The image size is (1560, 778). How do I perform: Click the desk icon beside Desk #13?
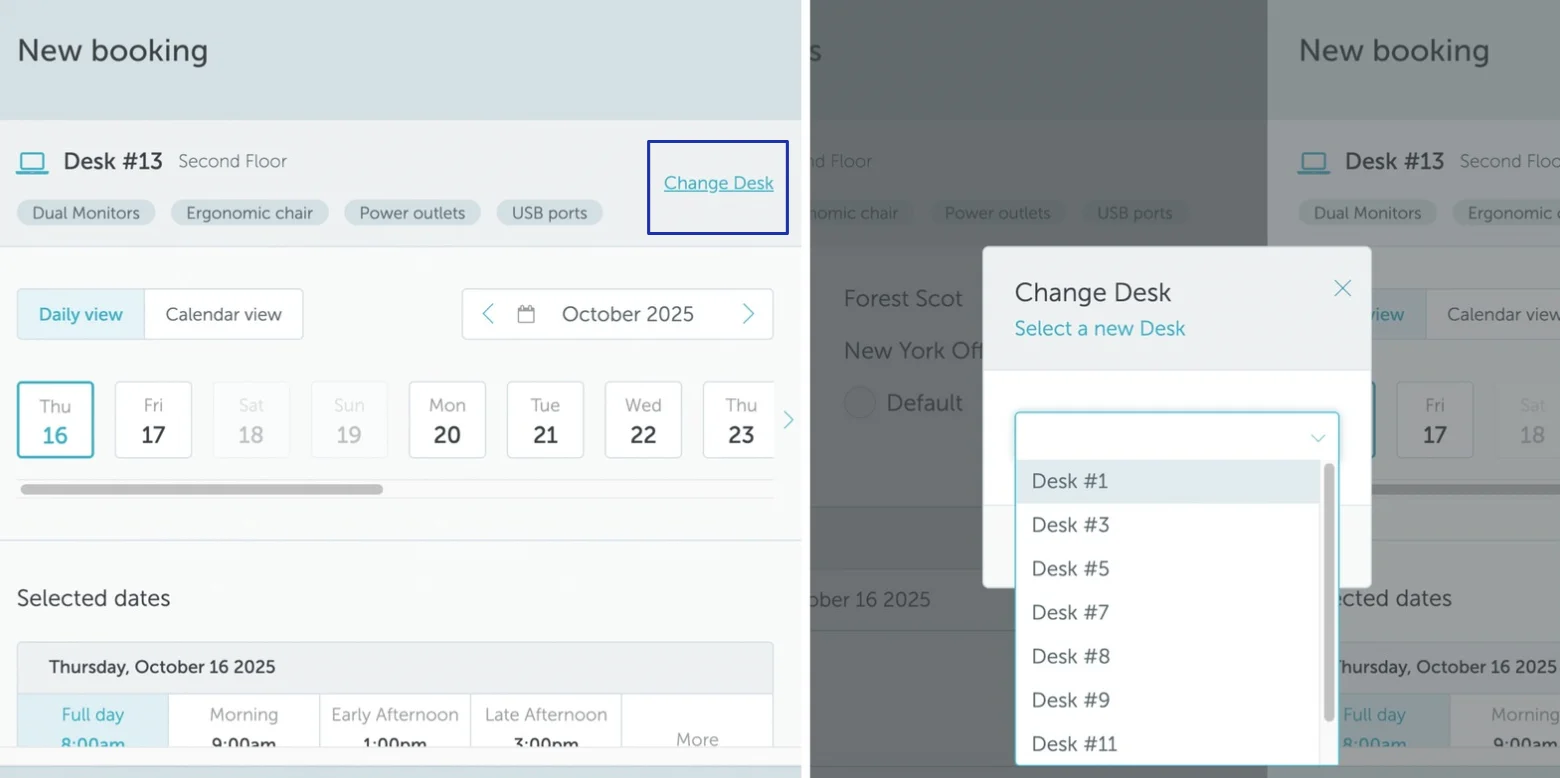pyautogui.click(x=33, y=161)
